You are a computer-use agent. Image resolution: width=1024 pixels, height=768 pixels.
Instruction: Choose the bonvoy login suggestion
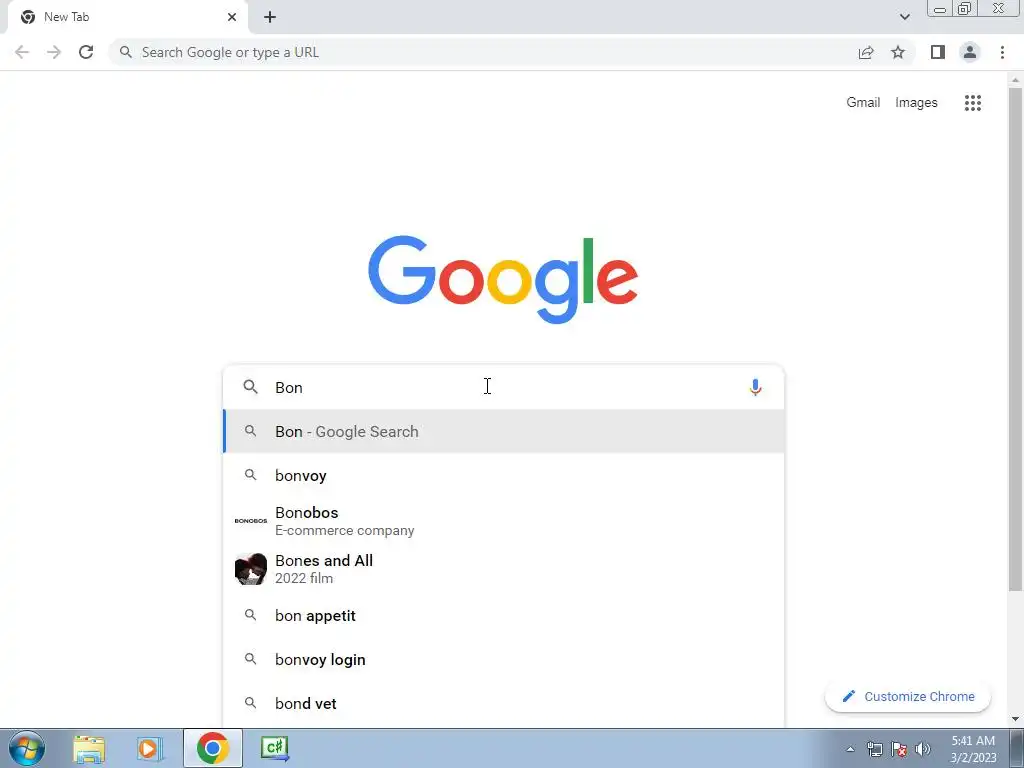pos(504,660)
